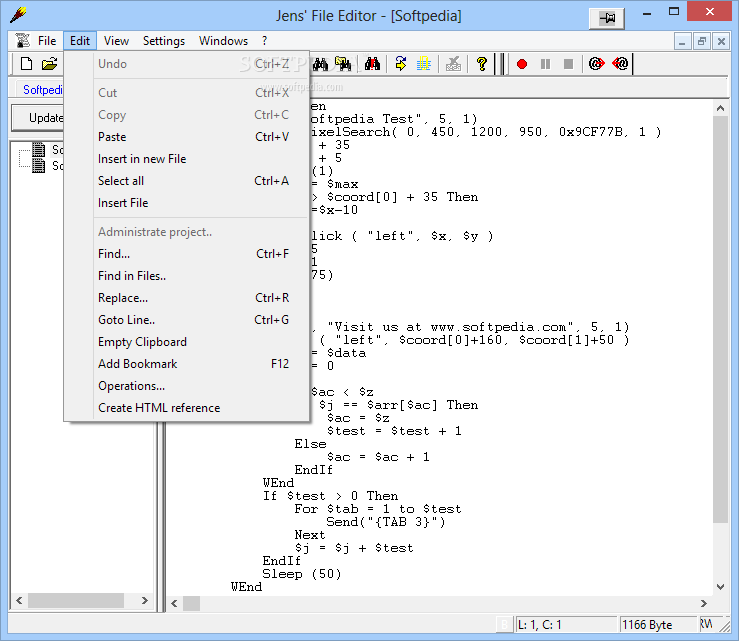
Task: Click the pause recording button
Action: point(545,64)
